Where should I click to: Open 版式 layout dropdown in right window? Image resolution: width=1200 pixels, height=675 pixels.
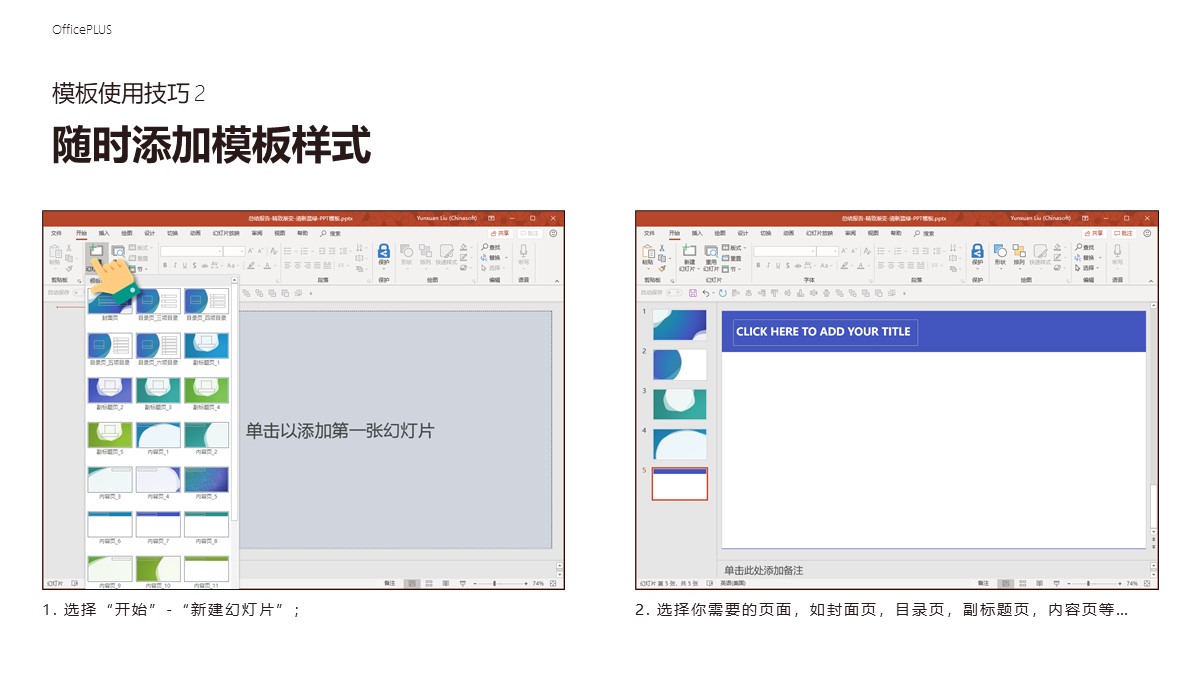coord(734,248)
